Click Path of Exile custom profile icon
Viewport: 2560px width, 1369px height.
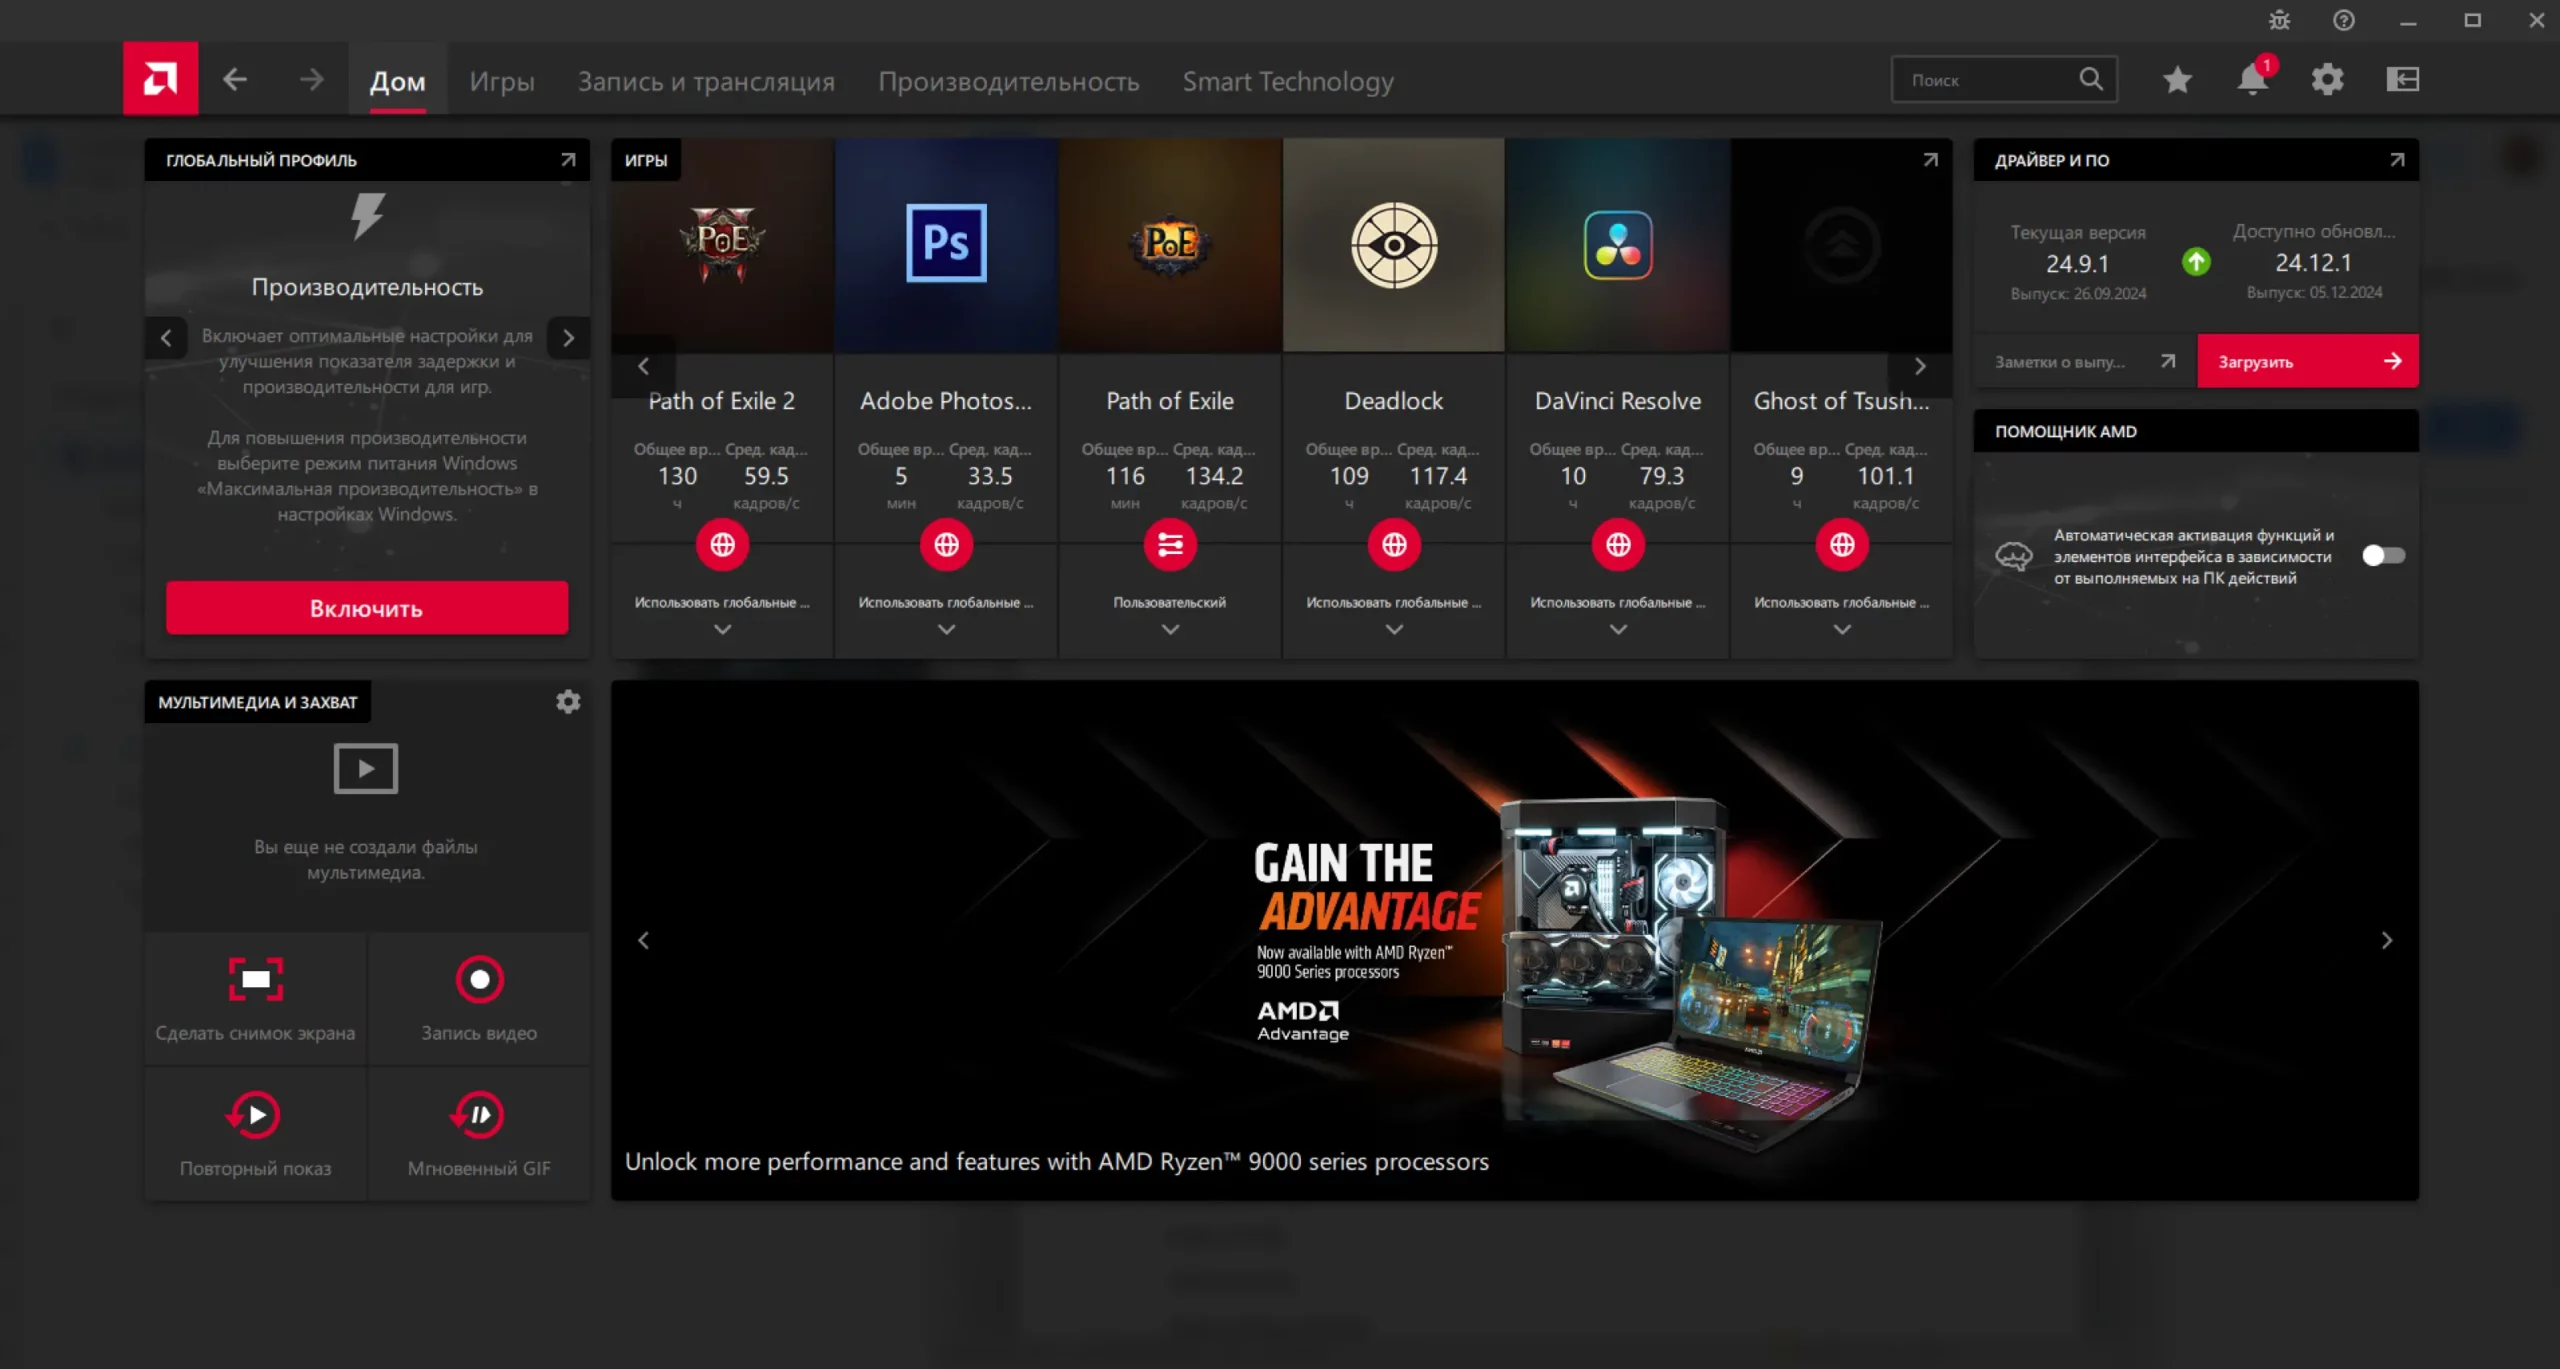(x=1170, y=545)
